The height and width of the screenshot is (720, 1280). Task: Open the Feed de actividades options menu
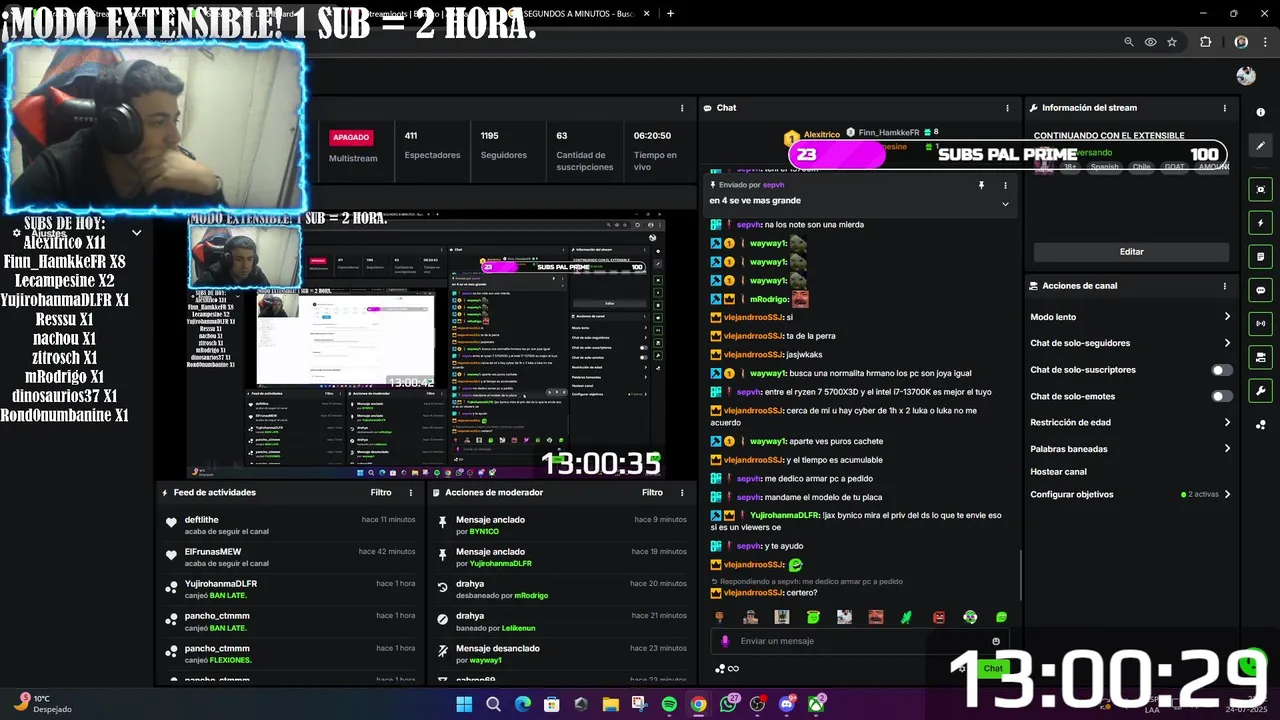pos(410,493)
